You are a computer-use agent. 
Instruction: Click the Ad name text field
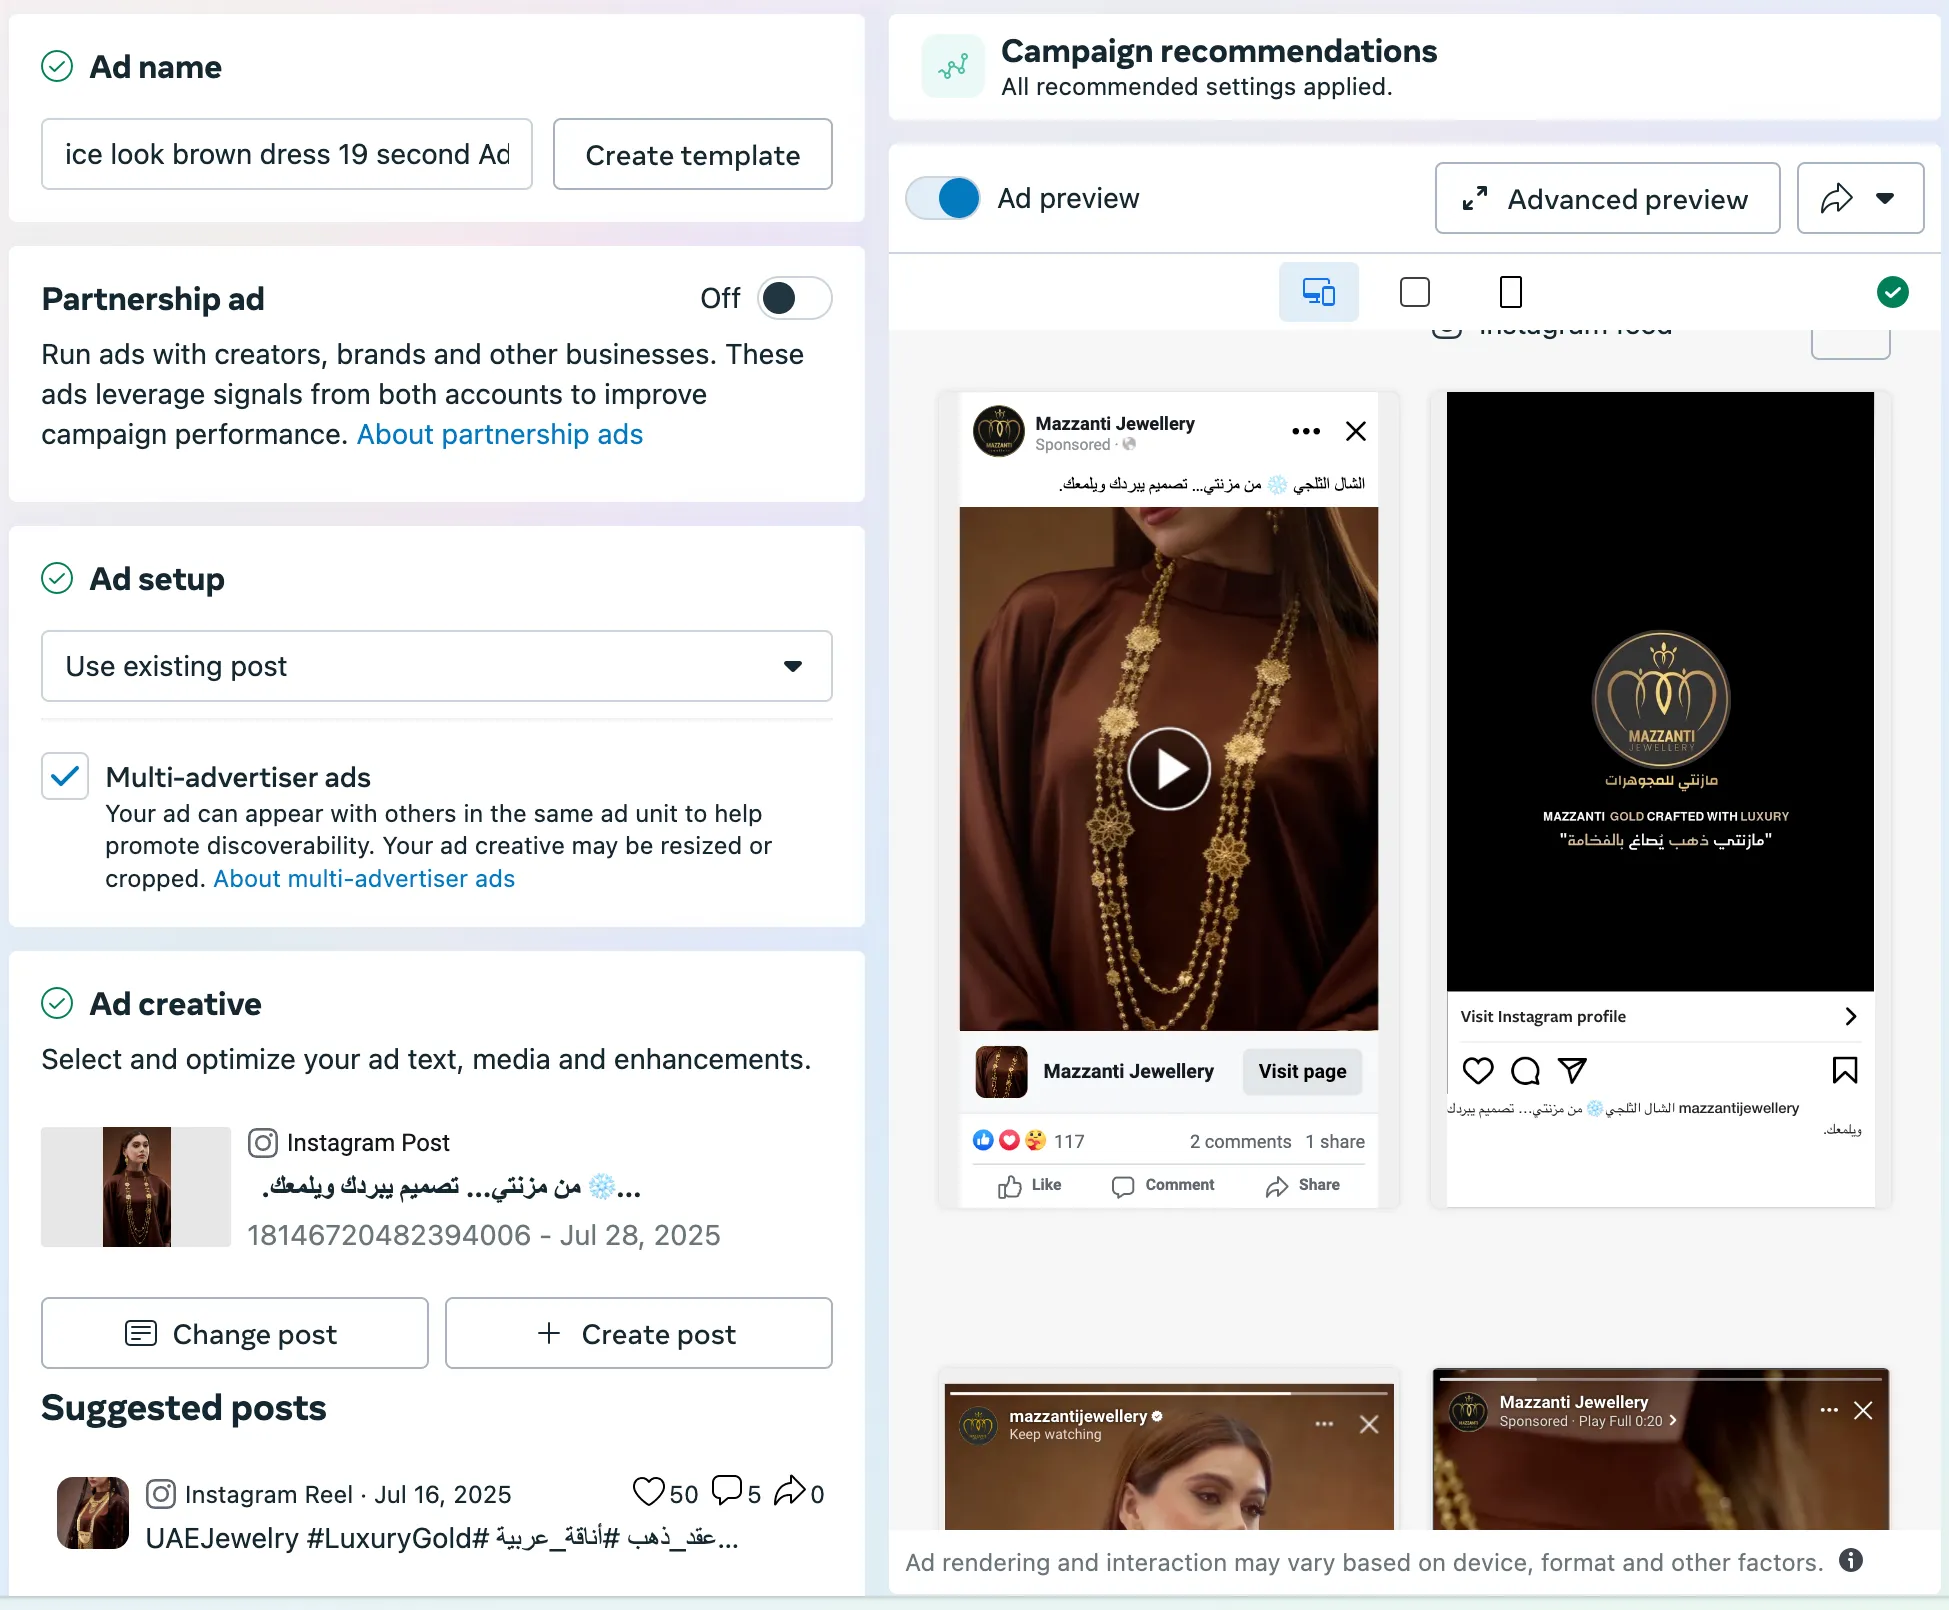pyautogui.click(x=287, y=154)
